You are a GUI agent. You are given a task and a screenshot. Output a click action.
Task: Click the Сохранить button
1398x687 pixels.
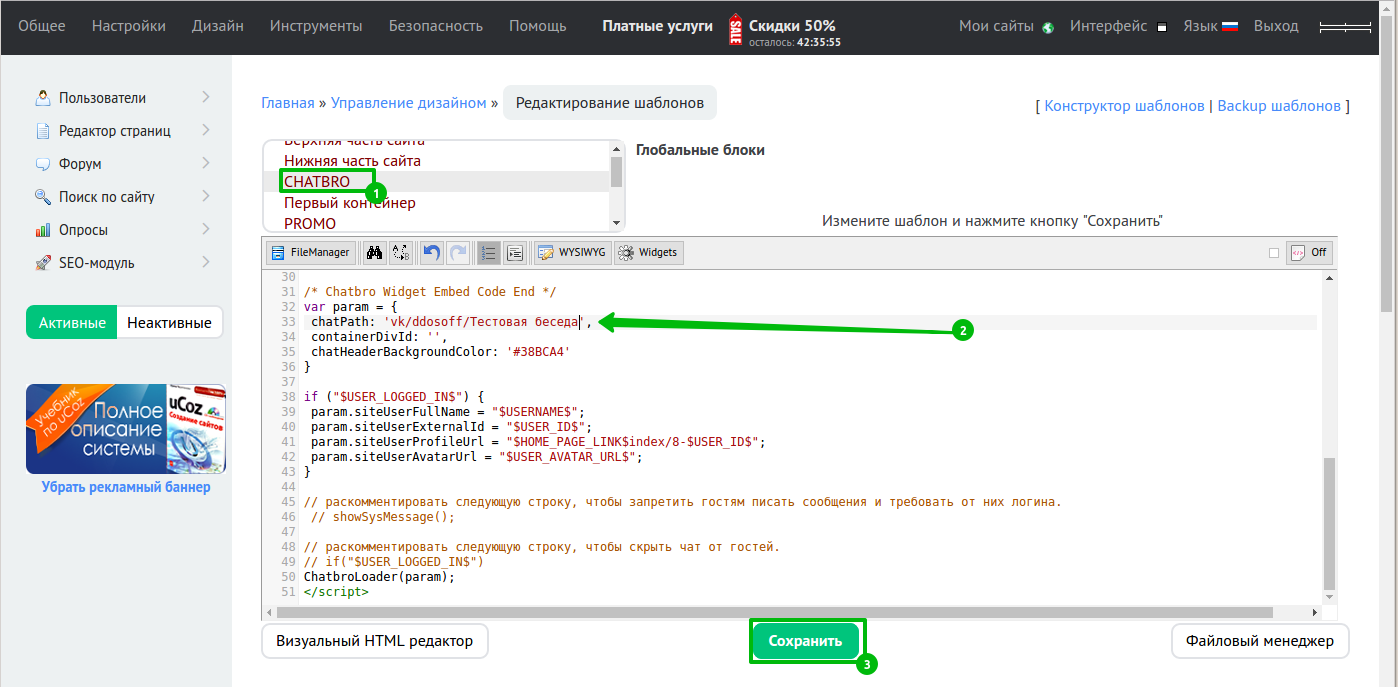pyautogui.click(x=806, y=641)
